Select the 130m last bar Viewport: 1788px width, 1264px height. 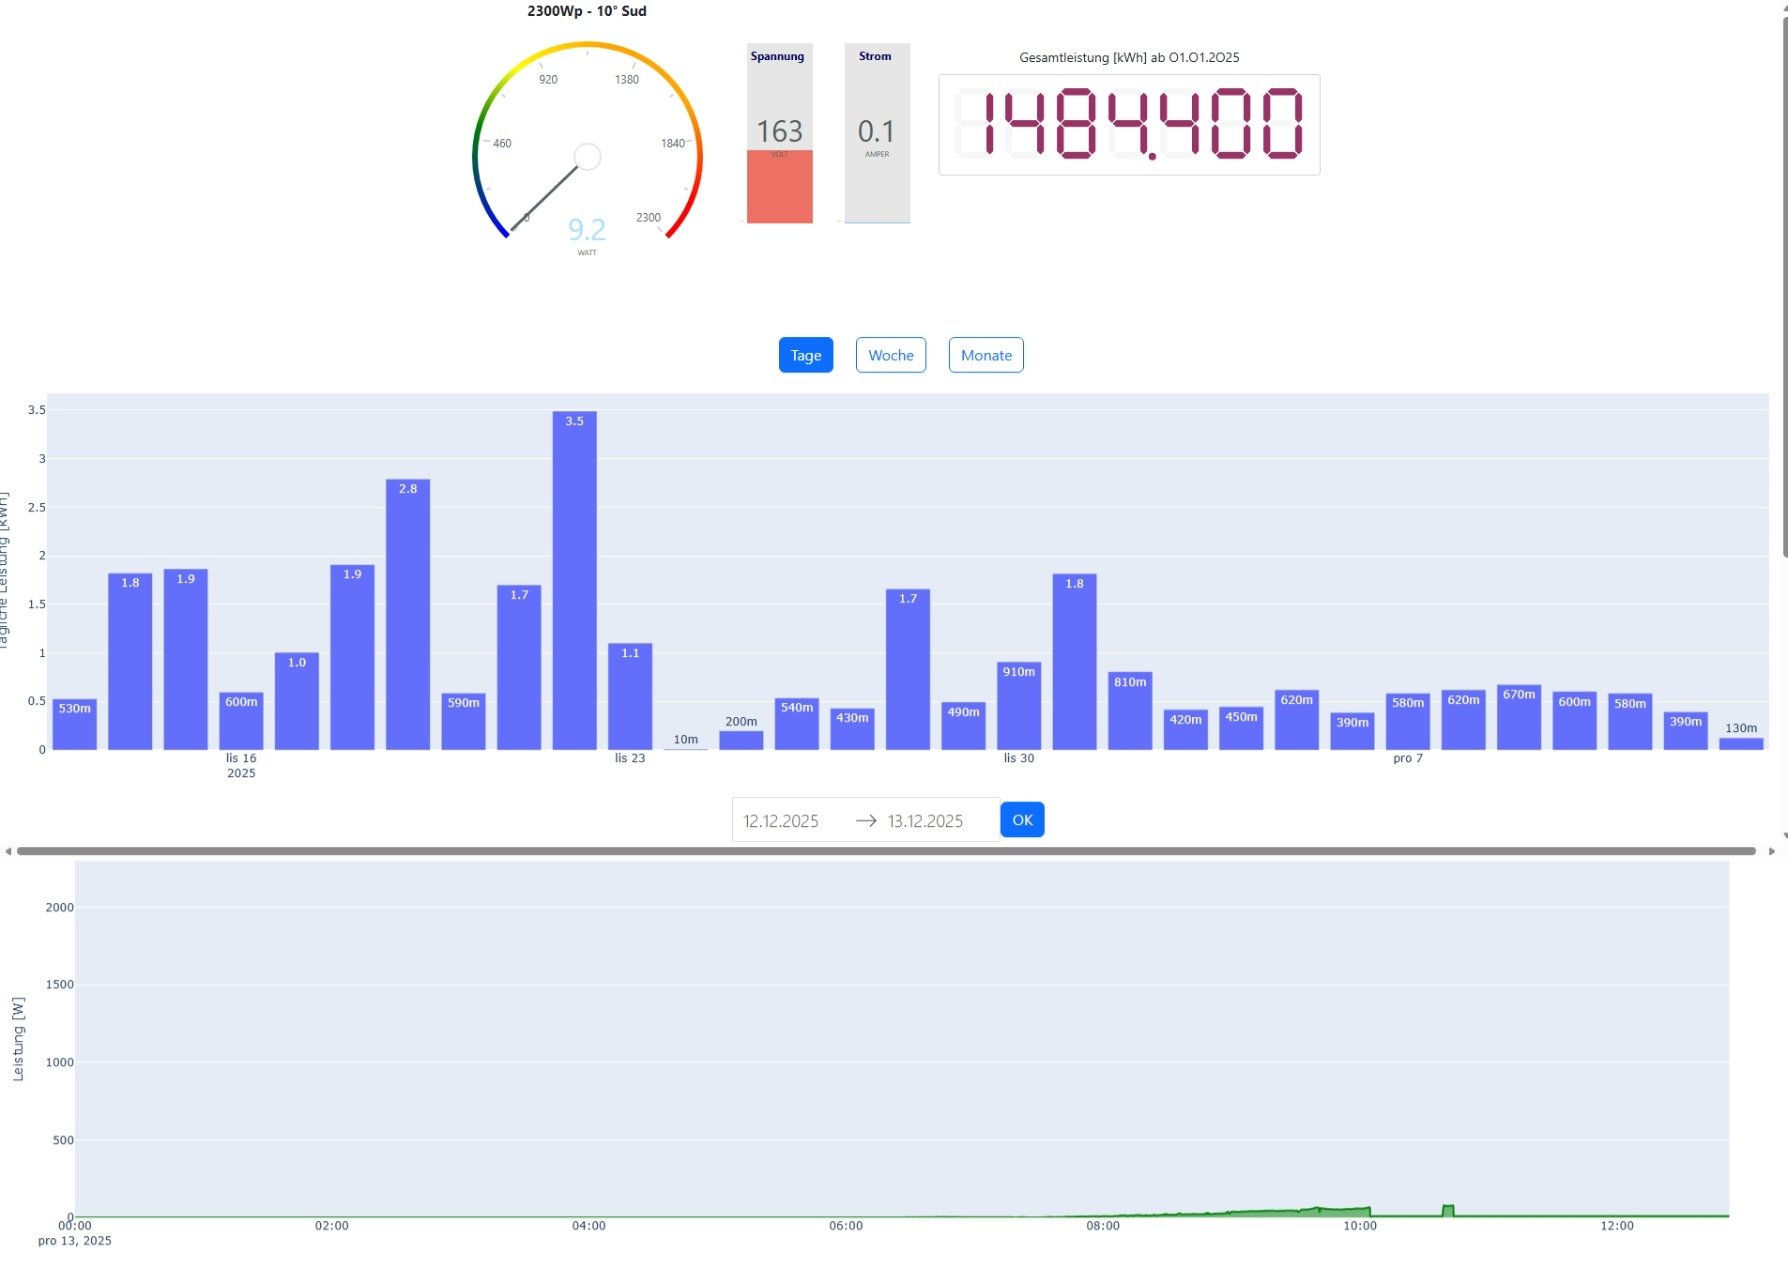pos(1740,743)
